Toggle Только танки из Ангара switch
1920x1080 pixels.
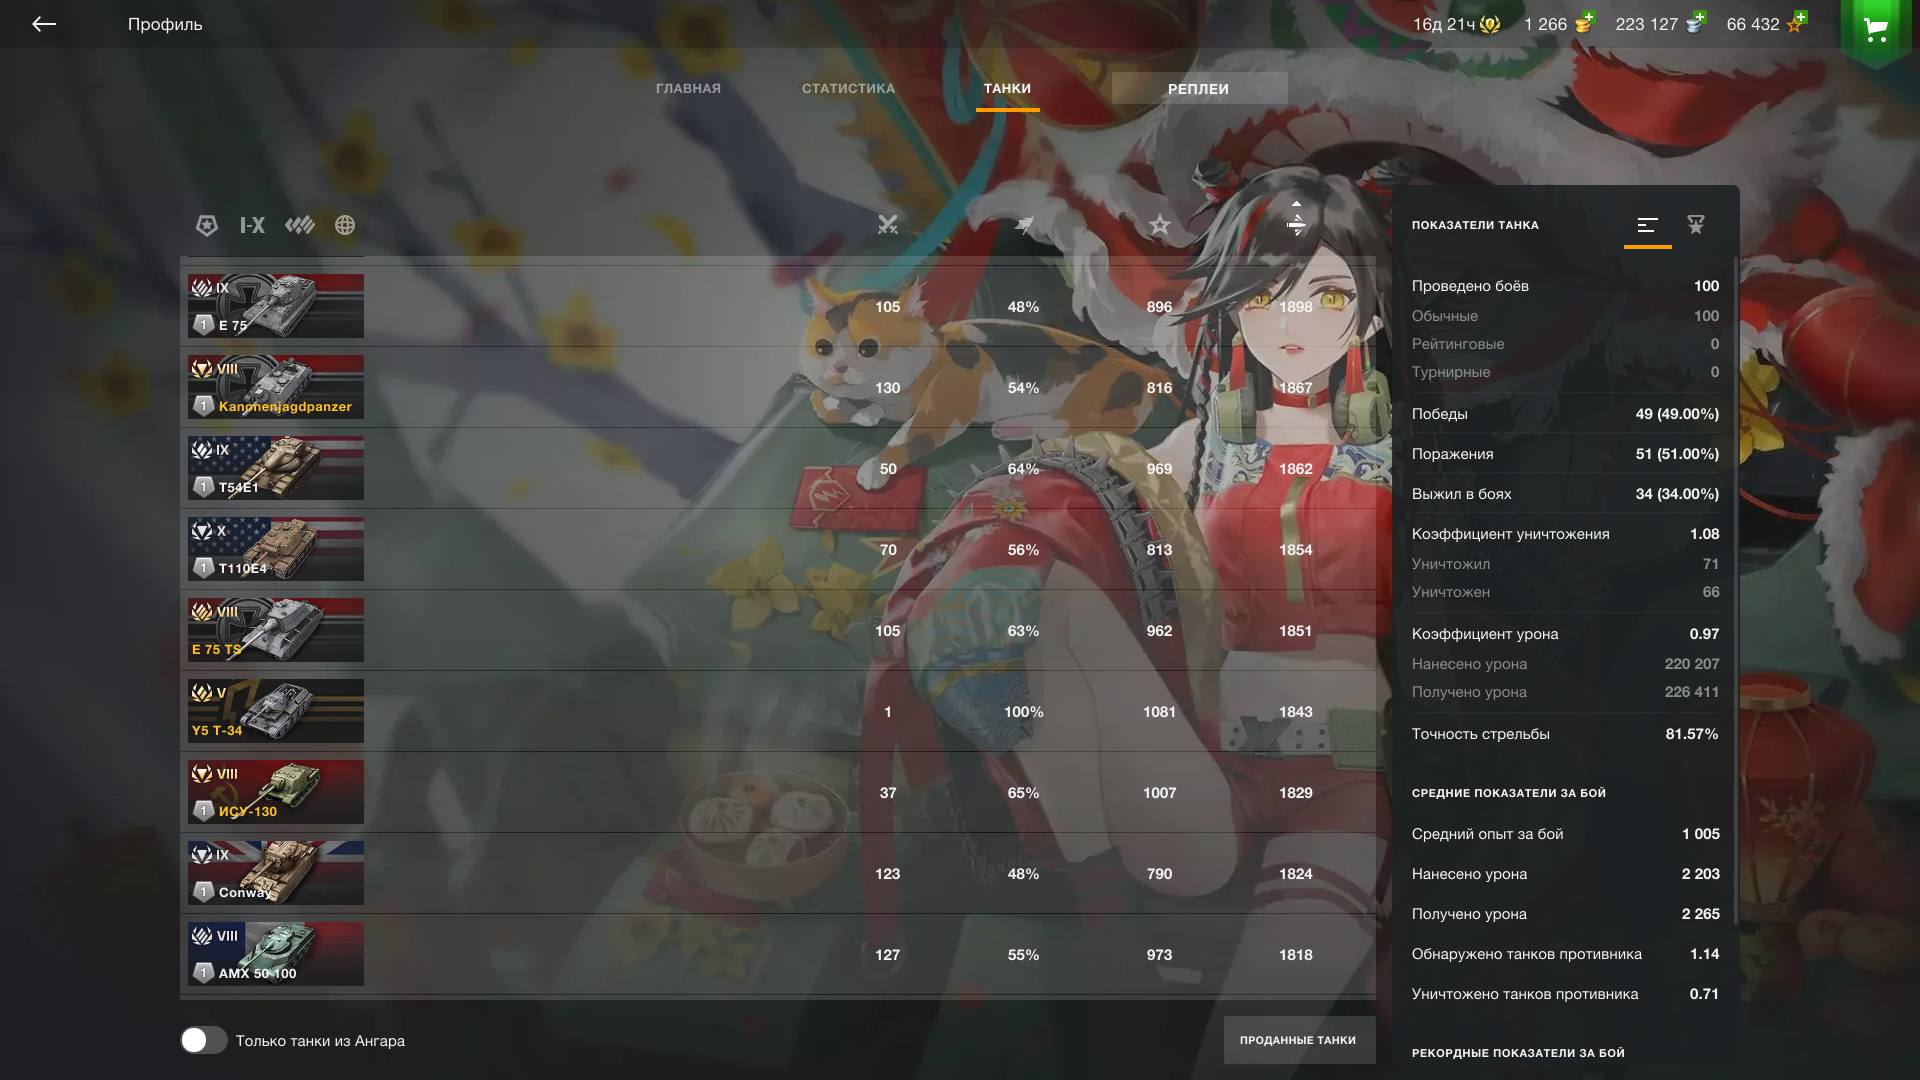(x=203, y=1040)
